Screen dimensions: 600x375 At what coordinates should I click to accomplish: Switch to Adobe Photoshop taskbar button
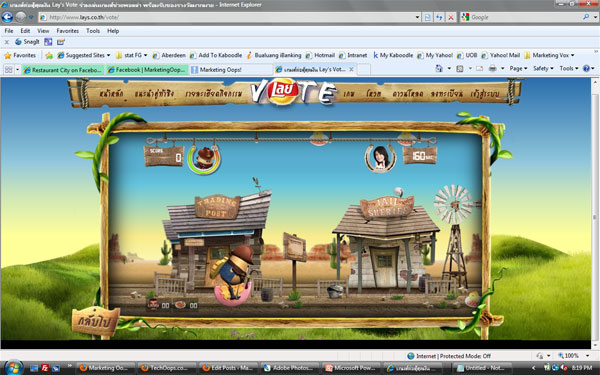290,368
